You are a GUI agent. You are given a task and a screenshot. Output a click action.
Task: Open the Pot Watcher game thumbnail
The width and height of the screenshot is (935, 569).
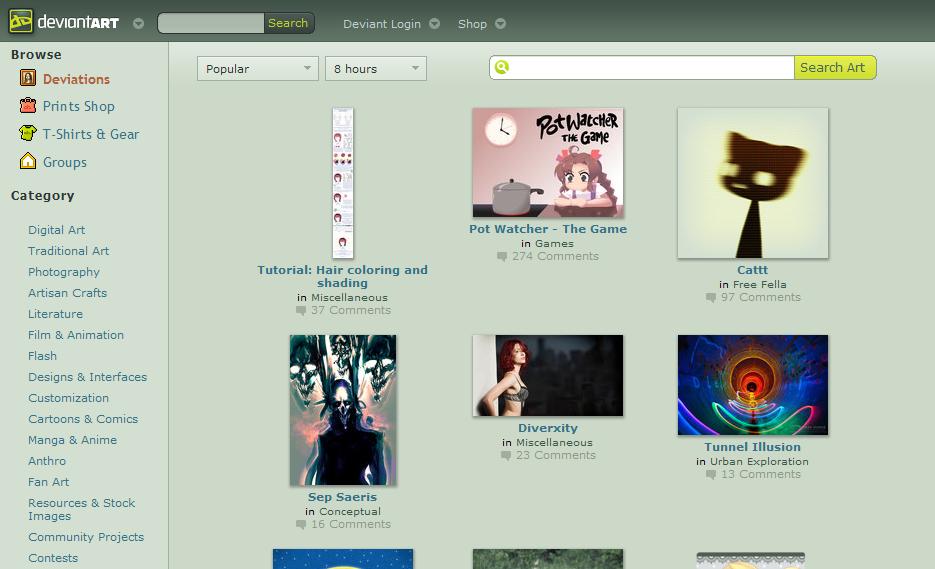tap(548, 162)
